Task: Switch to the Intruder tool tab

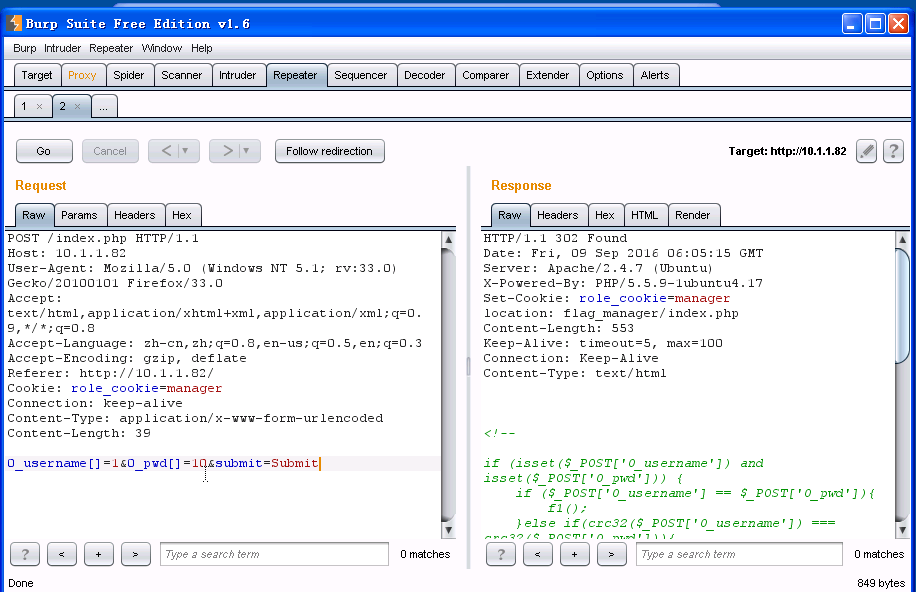Action: 238,75
